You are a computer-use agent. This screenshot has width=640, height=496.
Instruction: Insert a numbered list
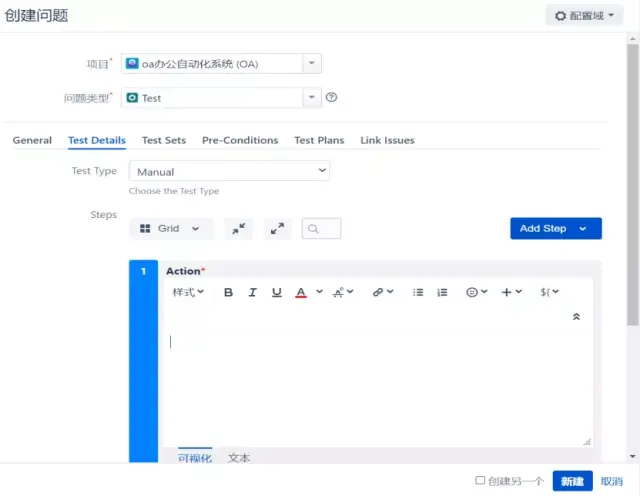click(x=442, y=292)
